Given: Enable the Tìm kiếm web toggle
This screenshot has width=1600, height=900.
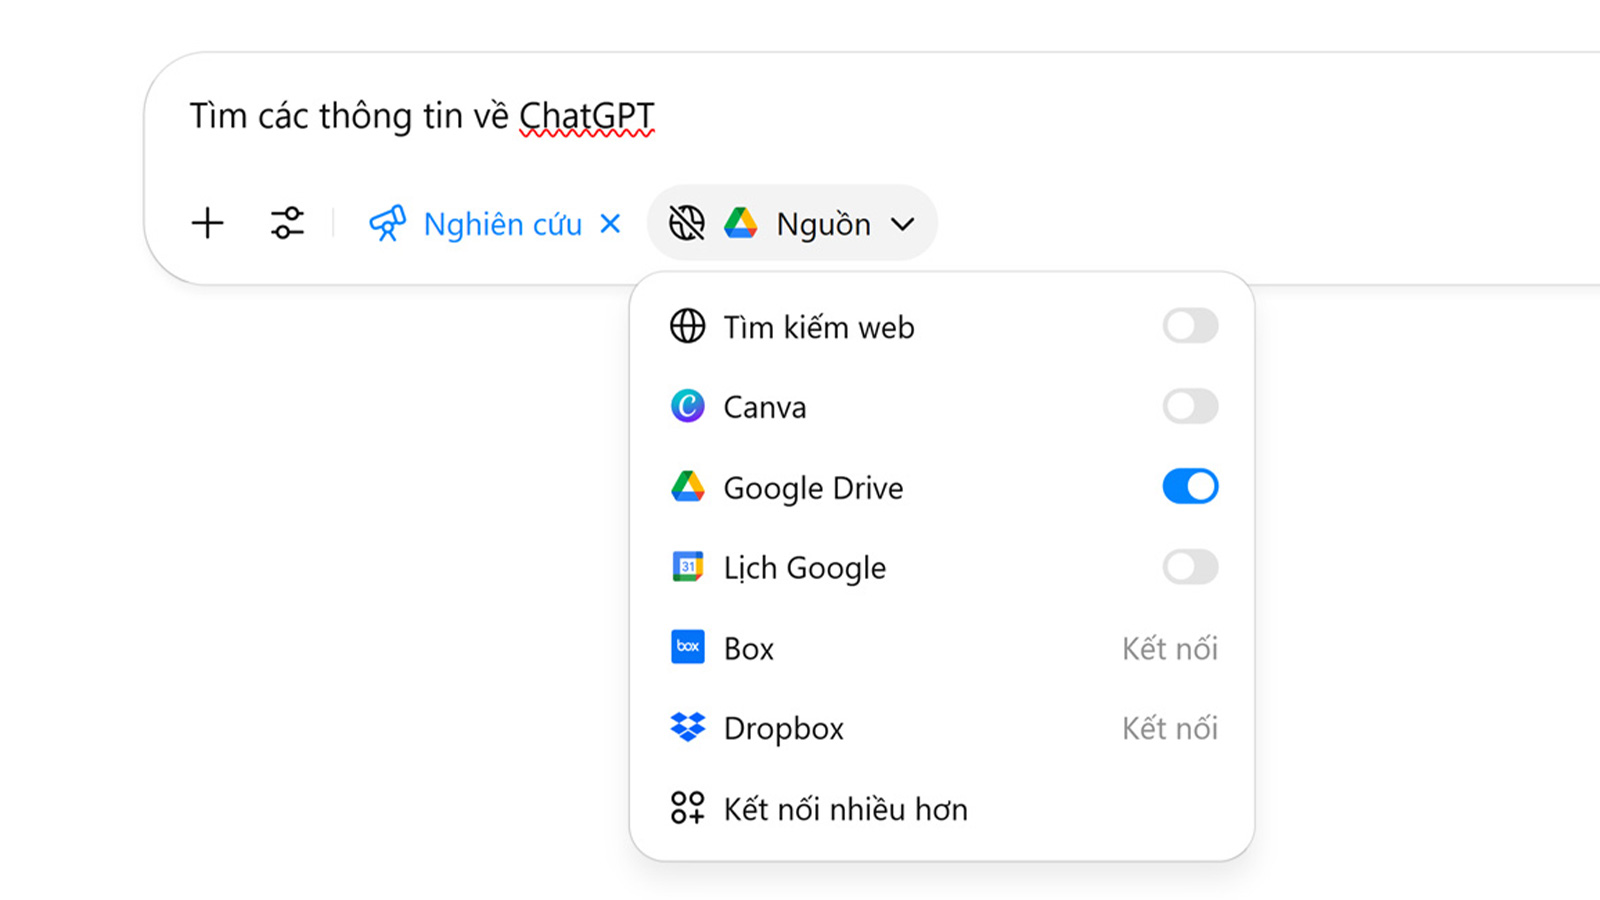Looking at the screenshot, I should [1190, 326].
